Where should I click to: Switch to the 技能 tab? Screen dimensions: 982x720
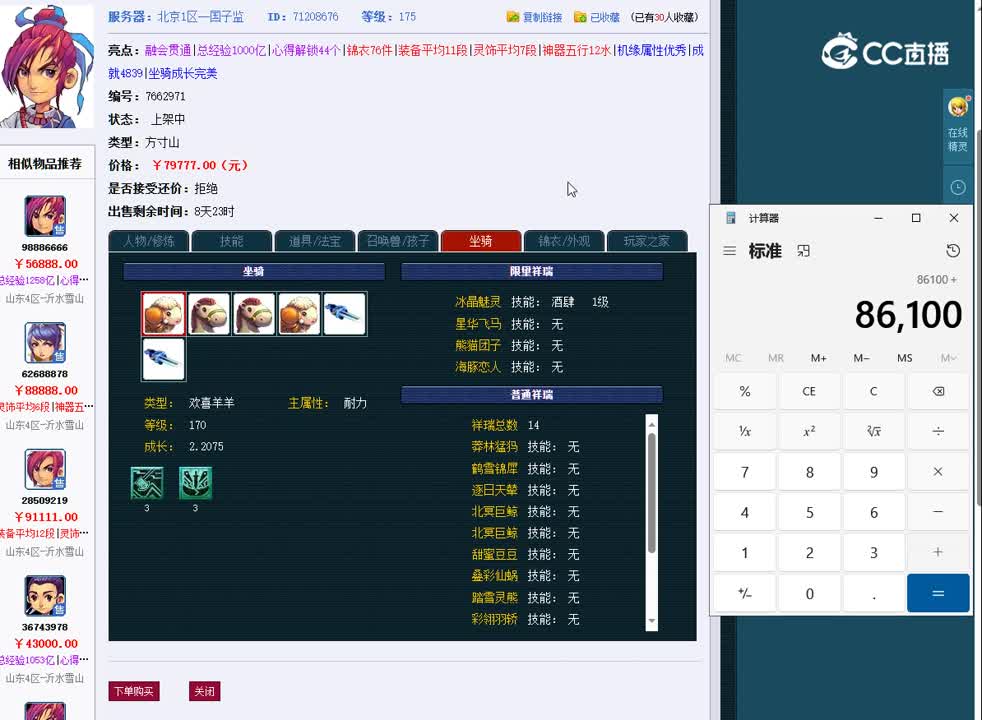click(x=232, y=241)
